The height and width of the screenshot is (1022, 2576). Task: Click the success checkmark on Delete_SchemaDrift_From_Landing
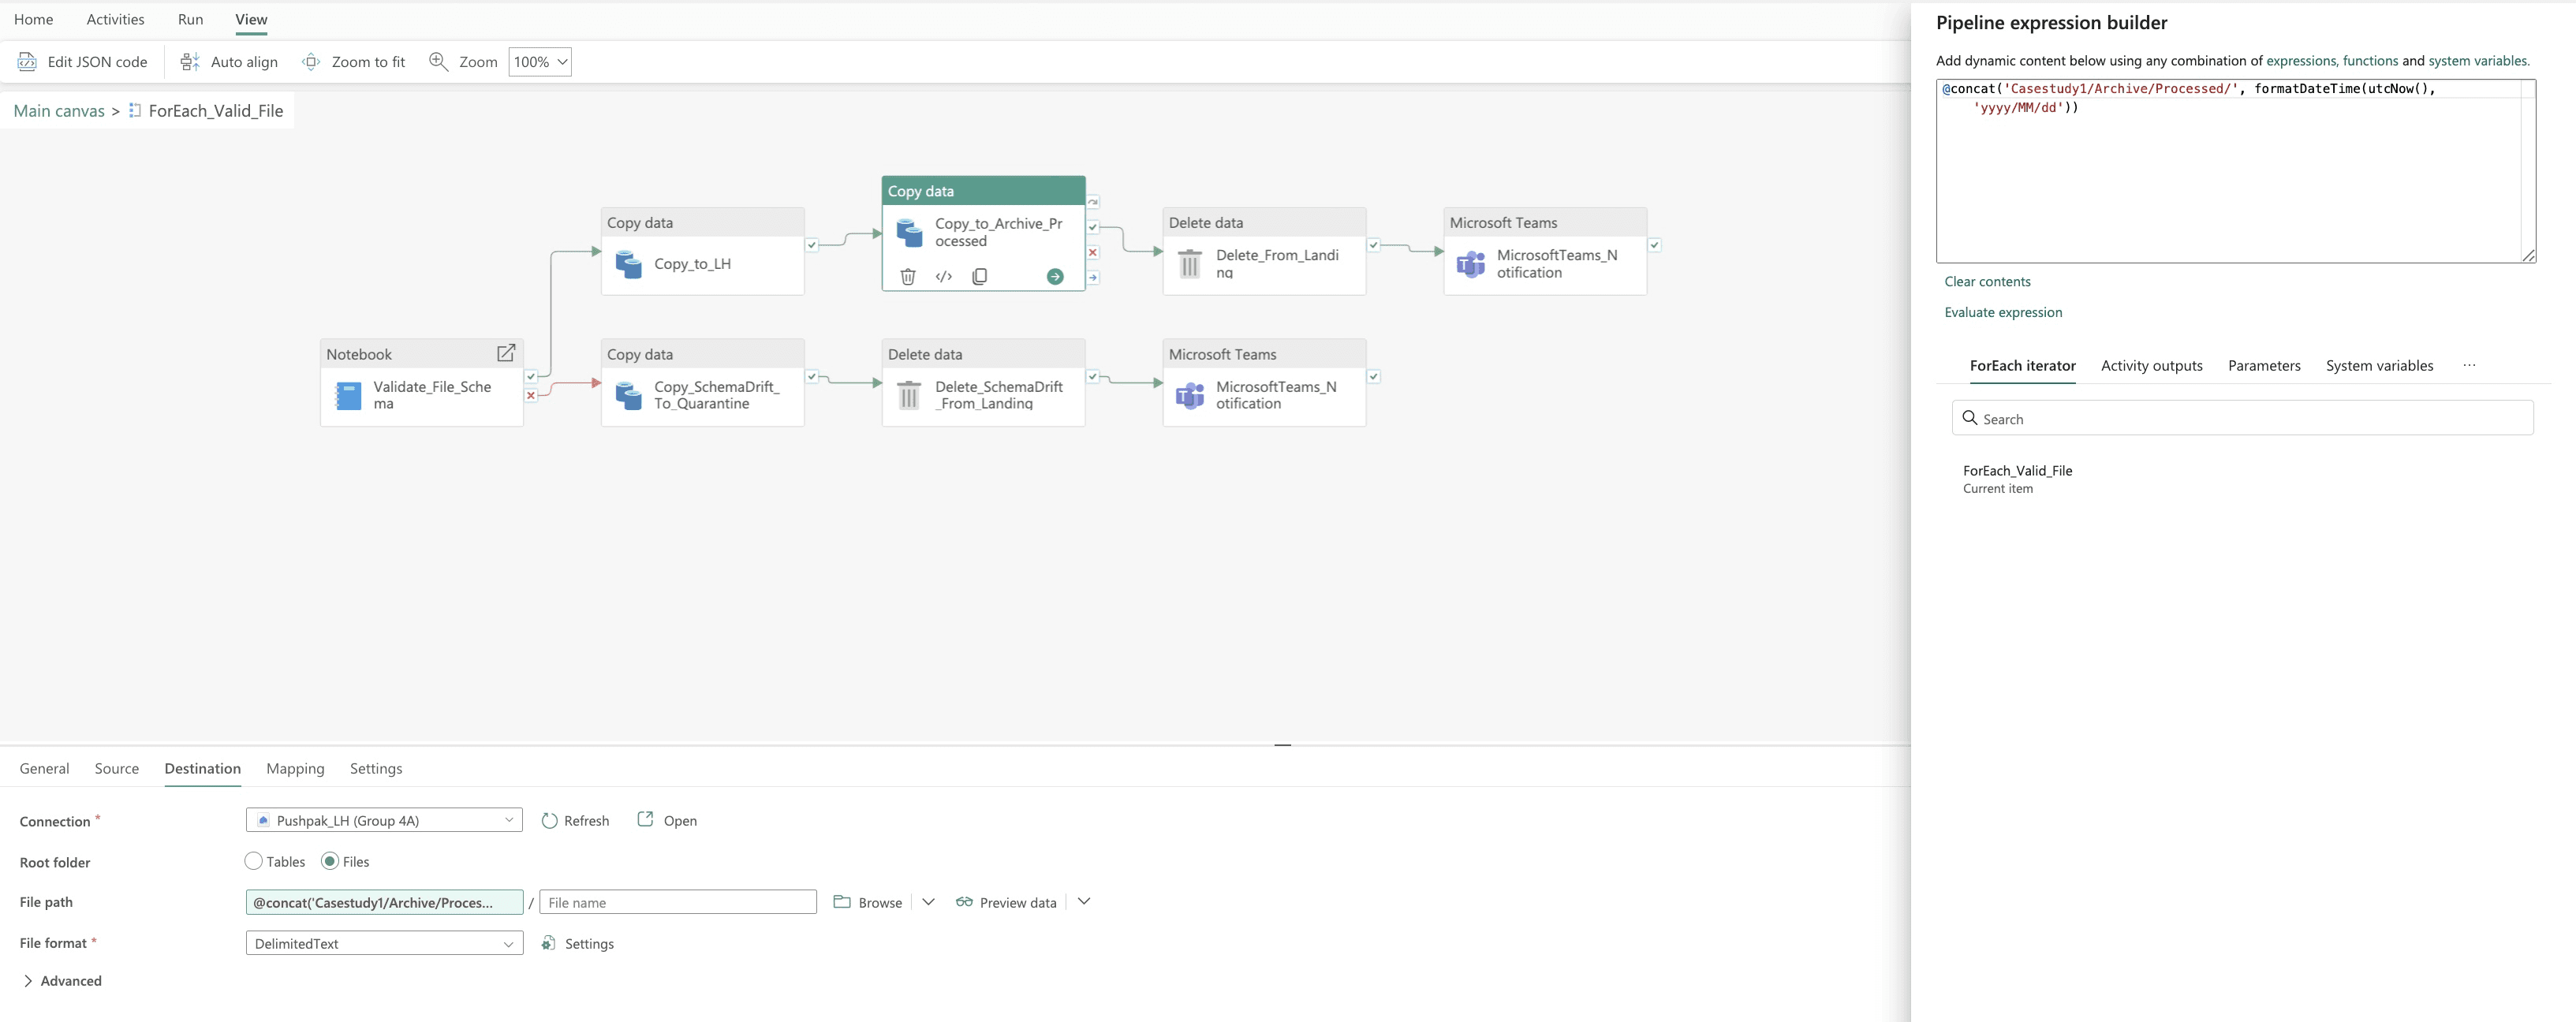click(x=1093, y=377)
